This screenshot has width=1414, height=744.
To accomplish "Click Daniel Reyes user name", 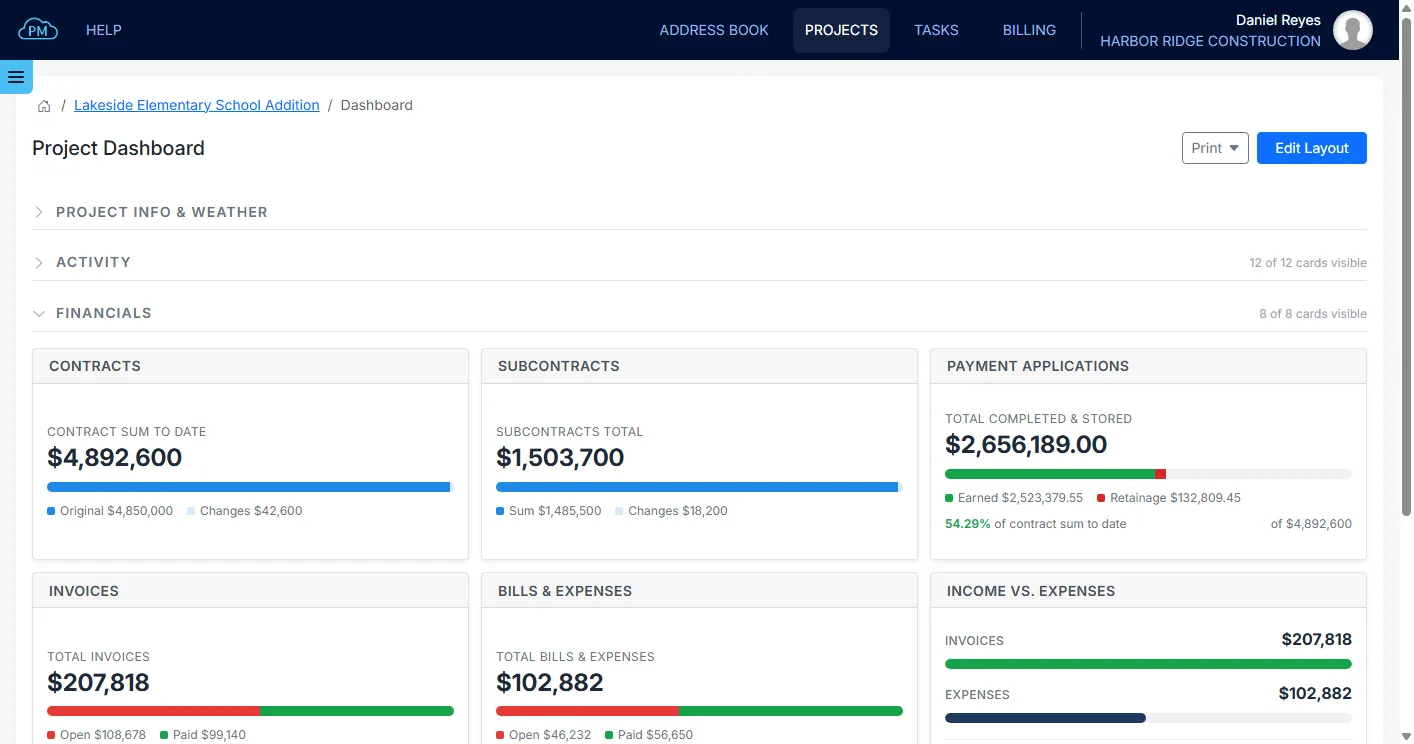I will (1278, 20).
